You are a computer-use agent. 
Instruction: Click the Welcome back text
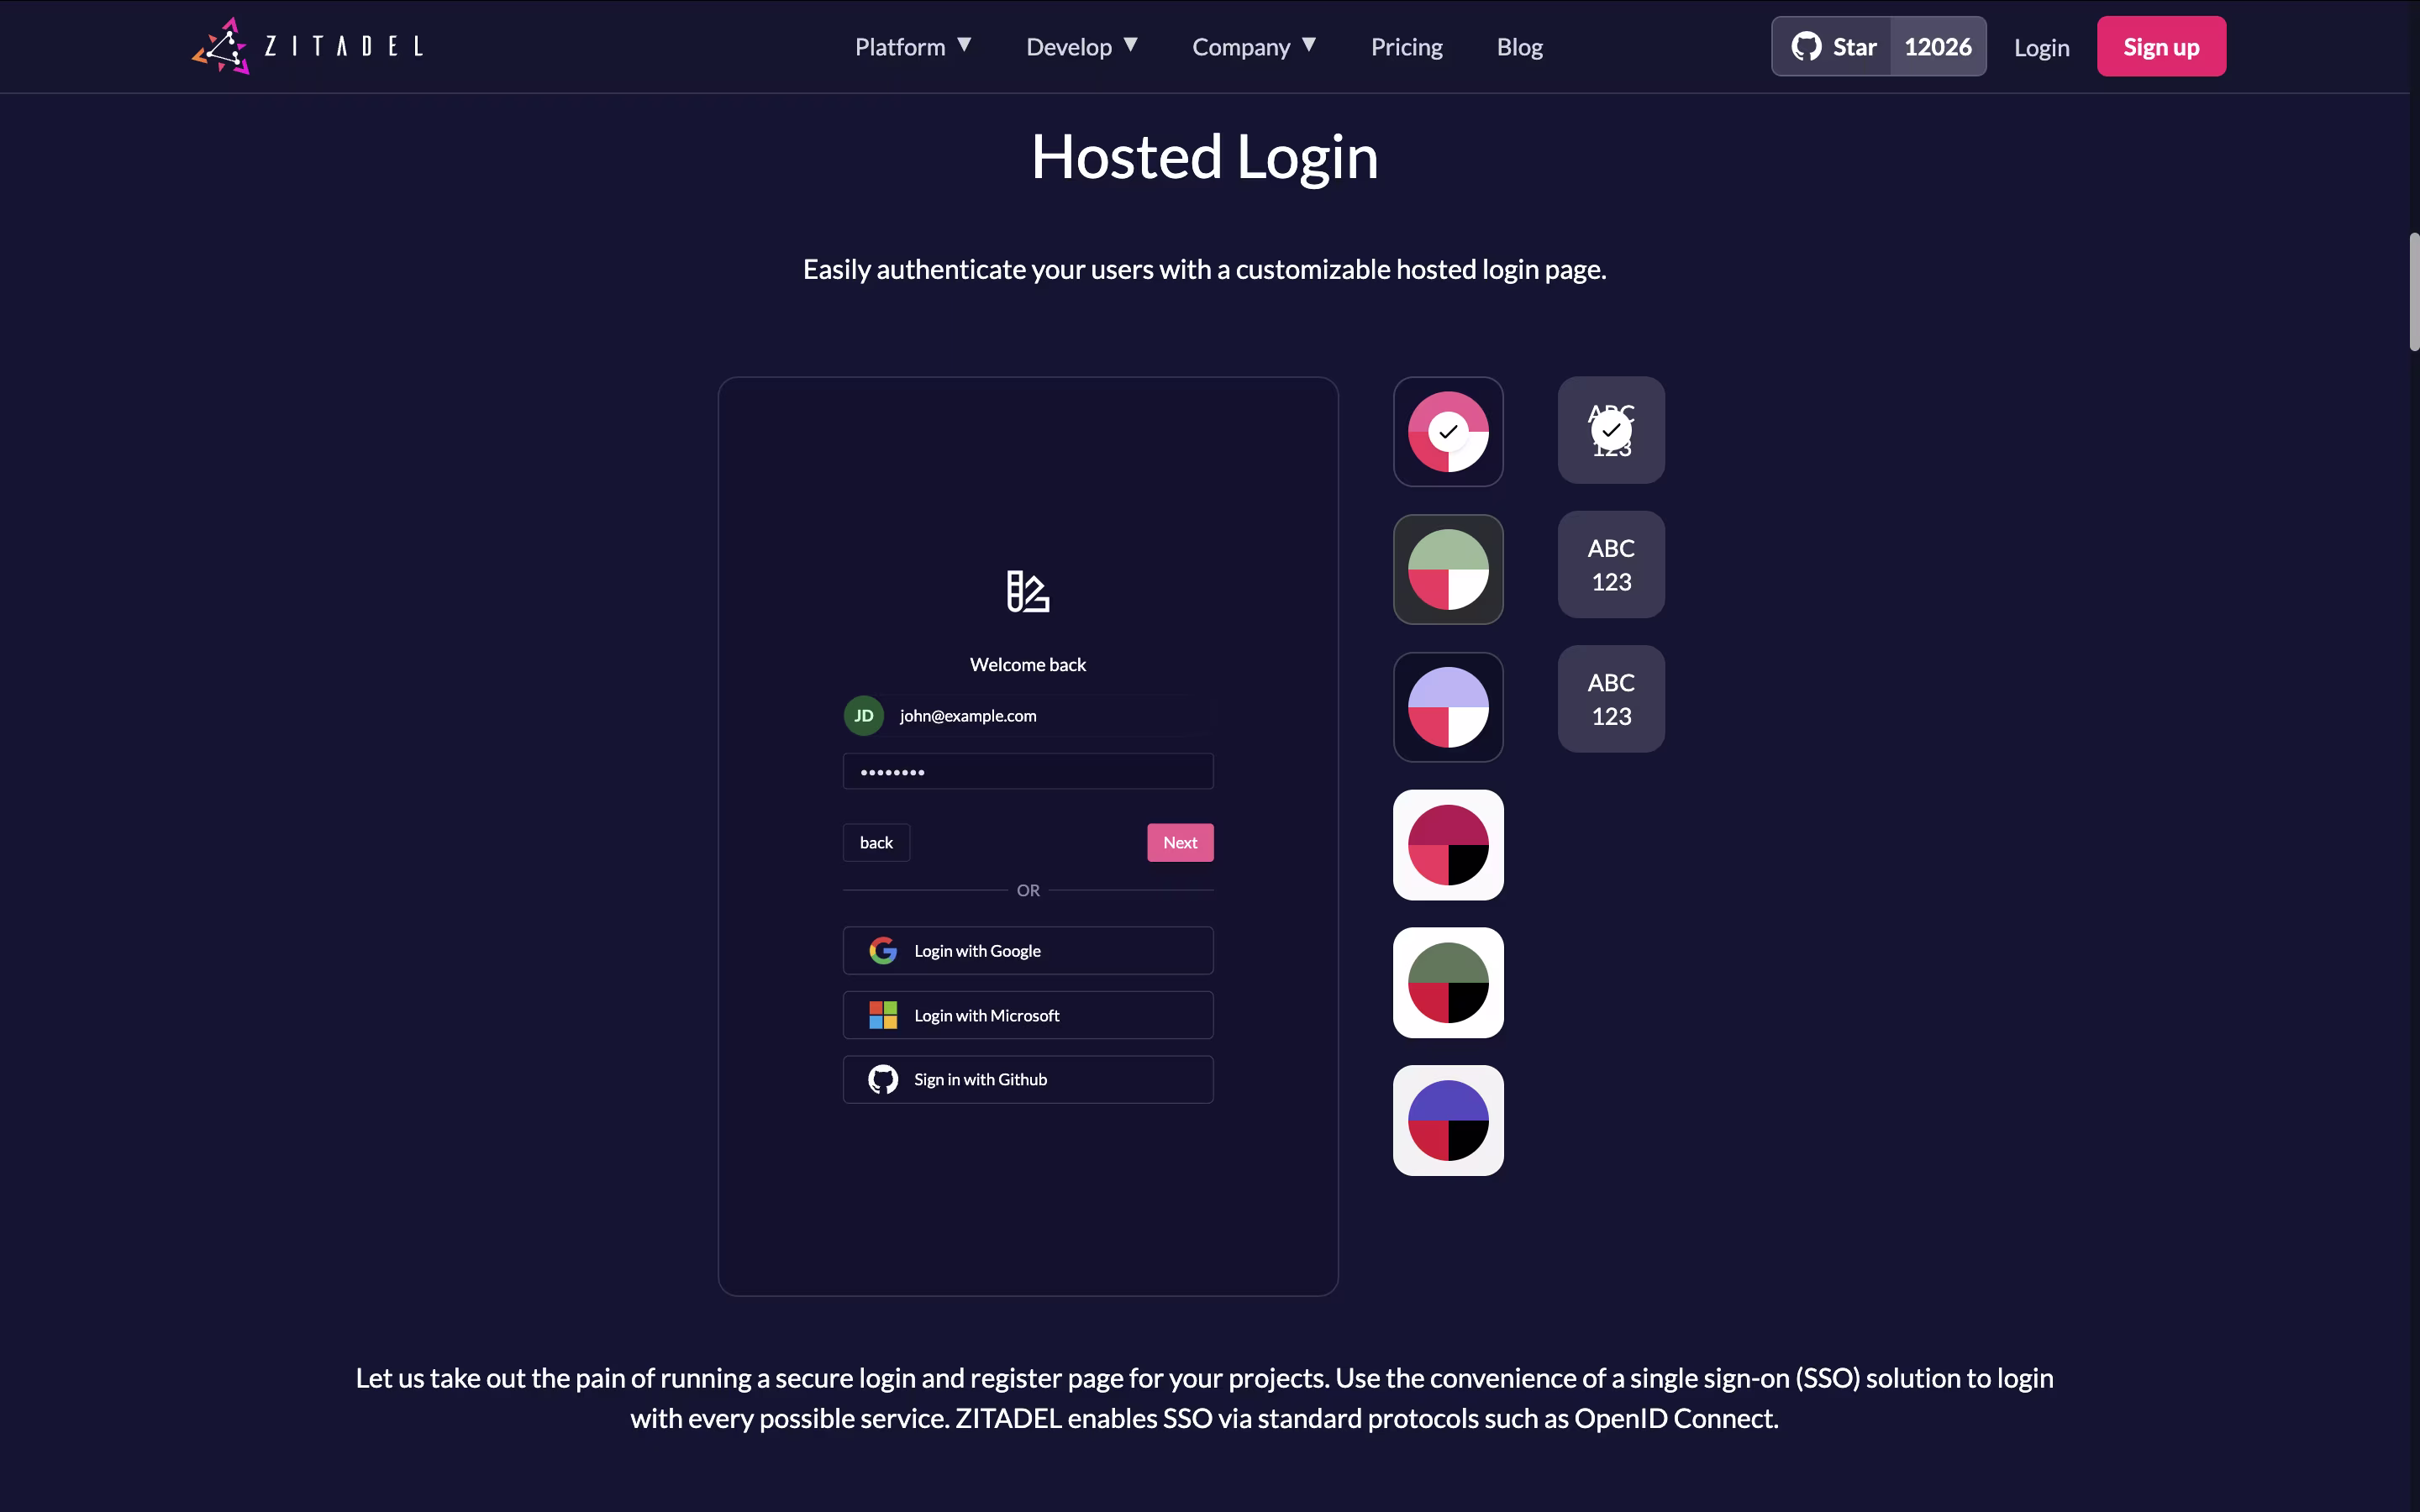(x=1028, y=665)
